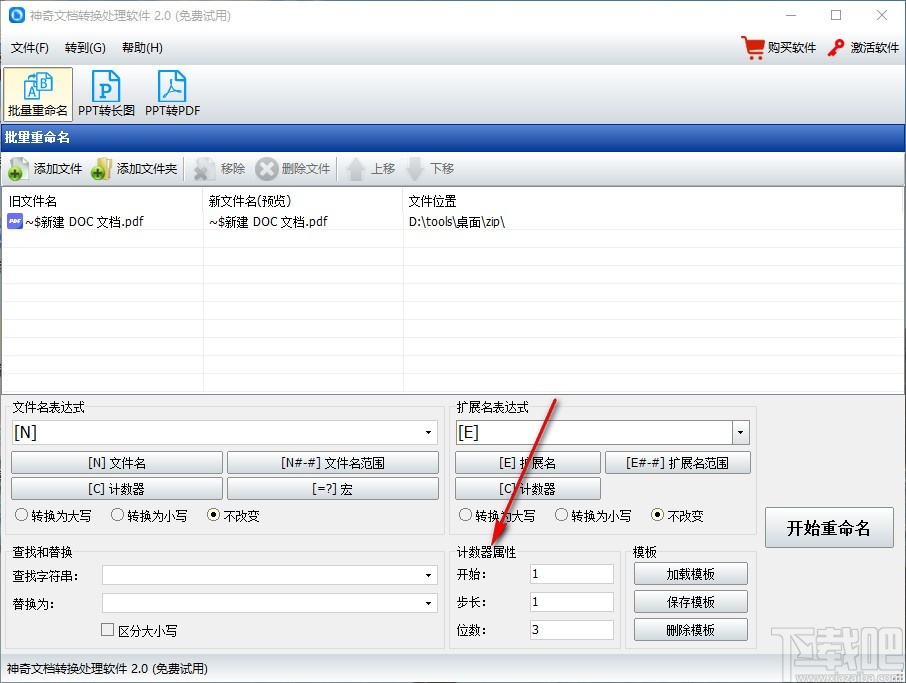The width and height of the screenshot is (906, 683).
Task: Click the 加载模板 button
Action: pos(690,574)
